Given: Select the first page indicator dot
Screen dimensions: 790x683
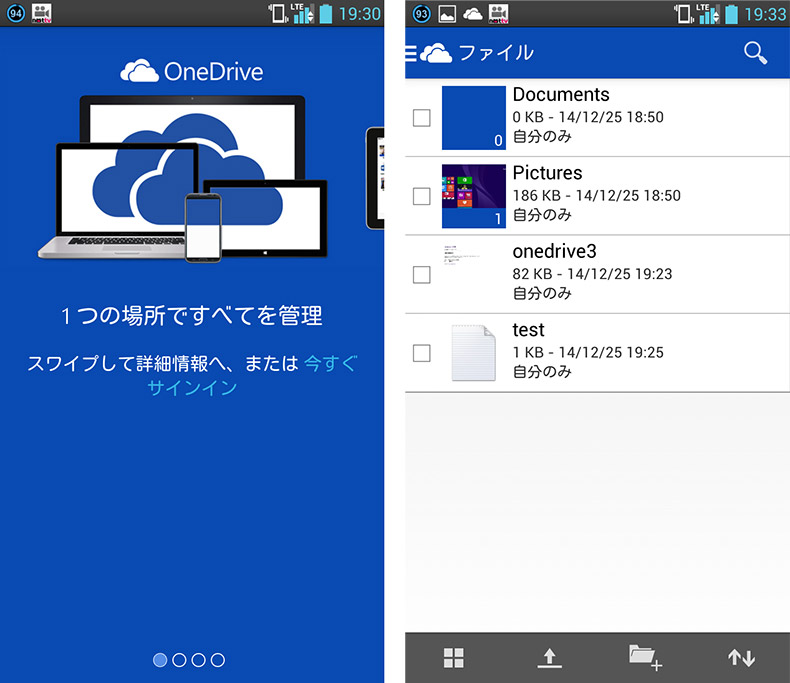Looking at the screenshot, I should [160, 660].
